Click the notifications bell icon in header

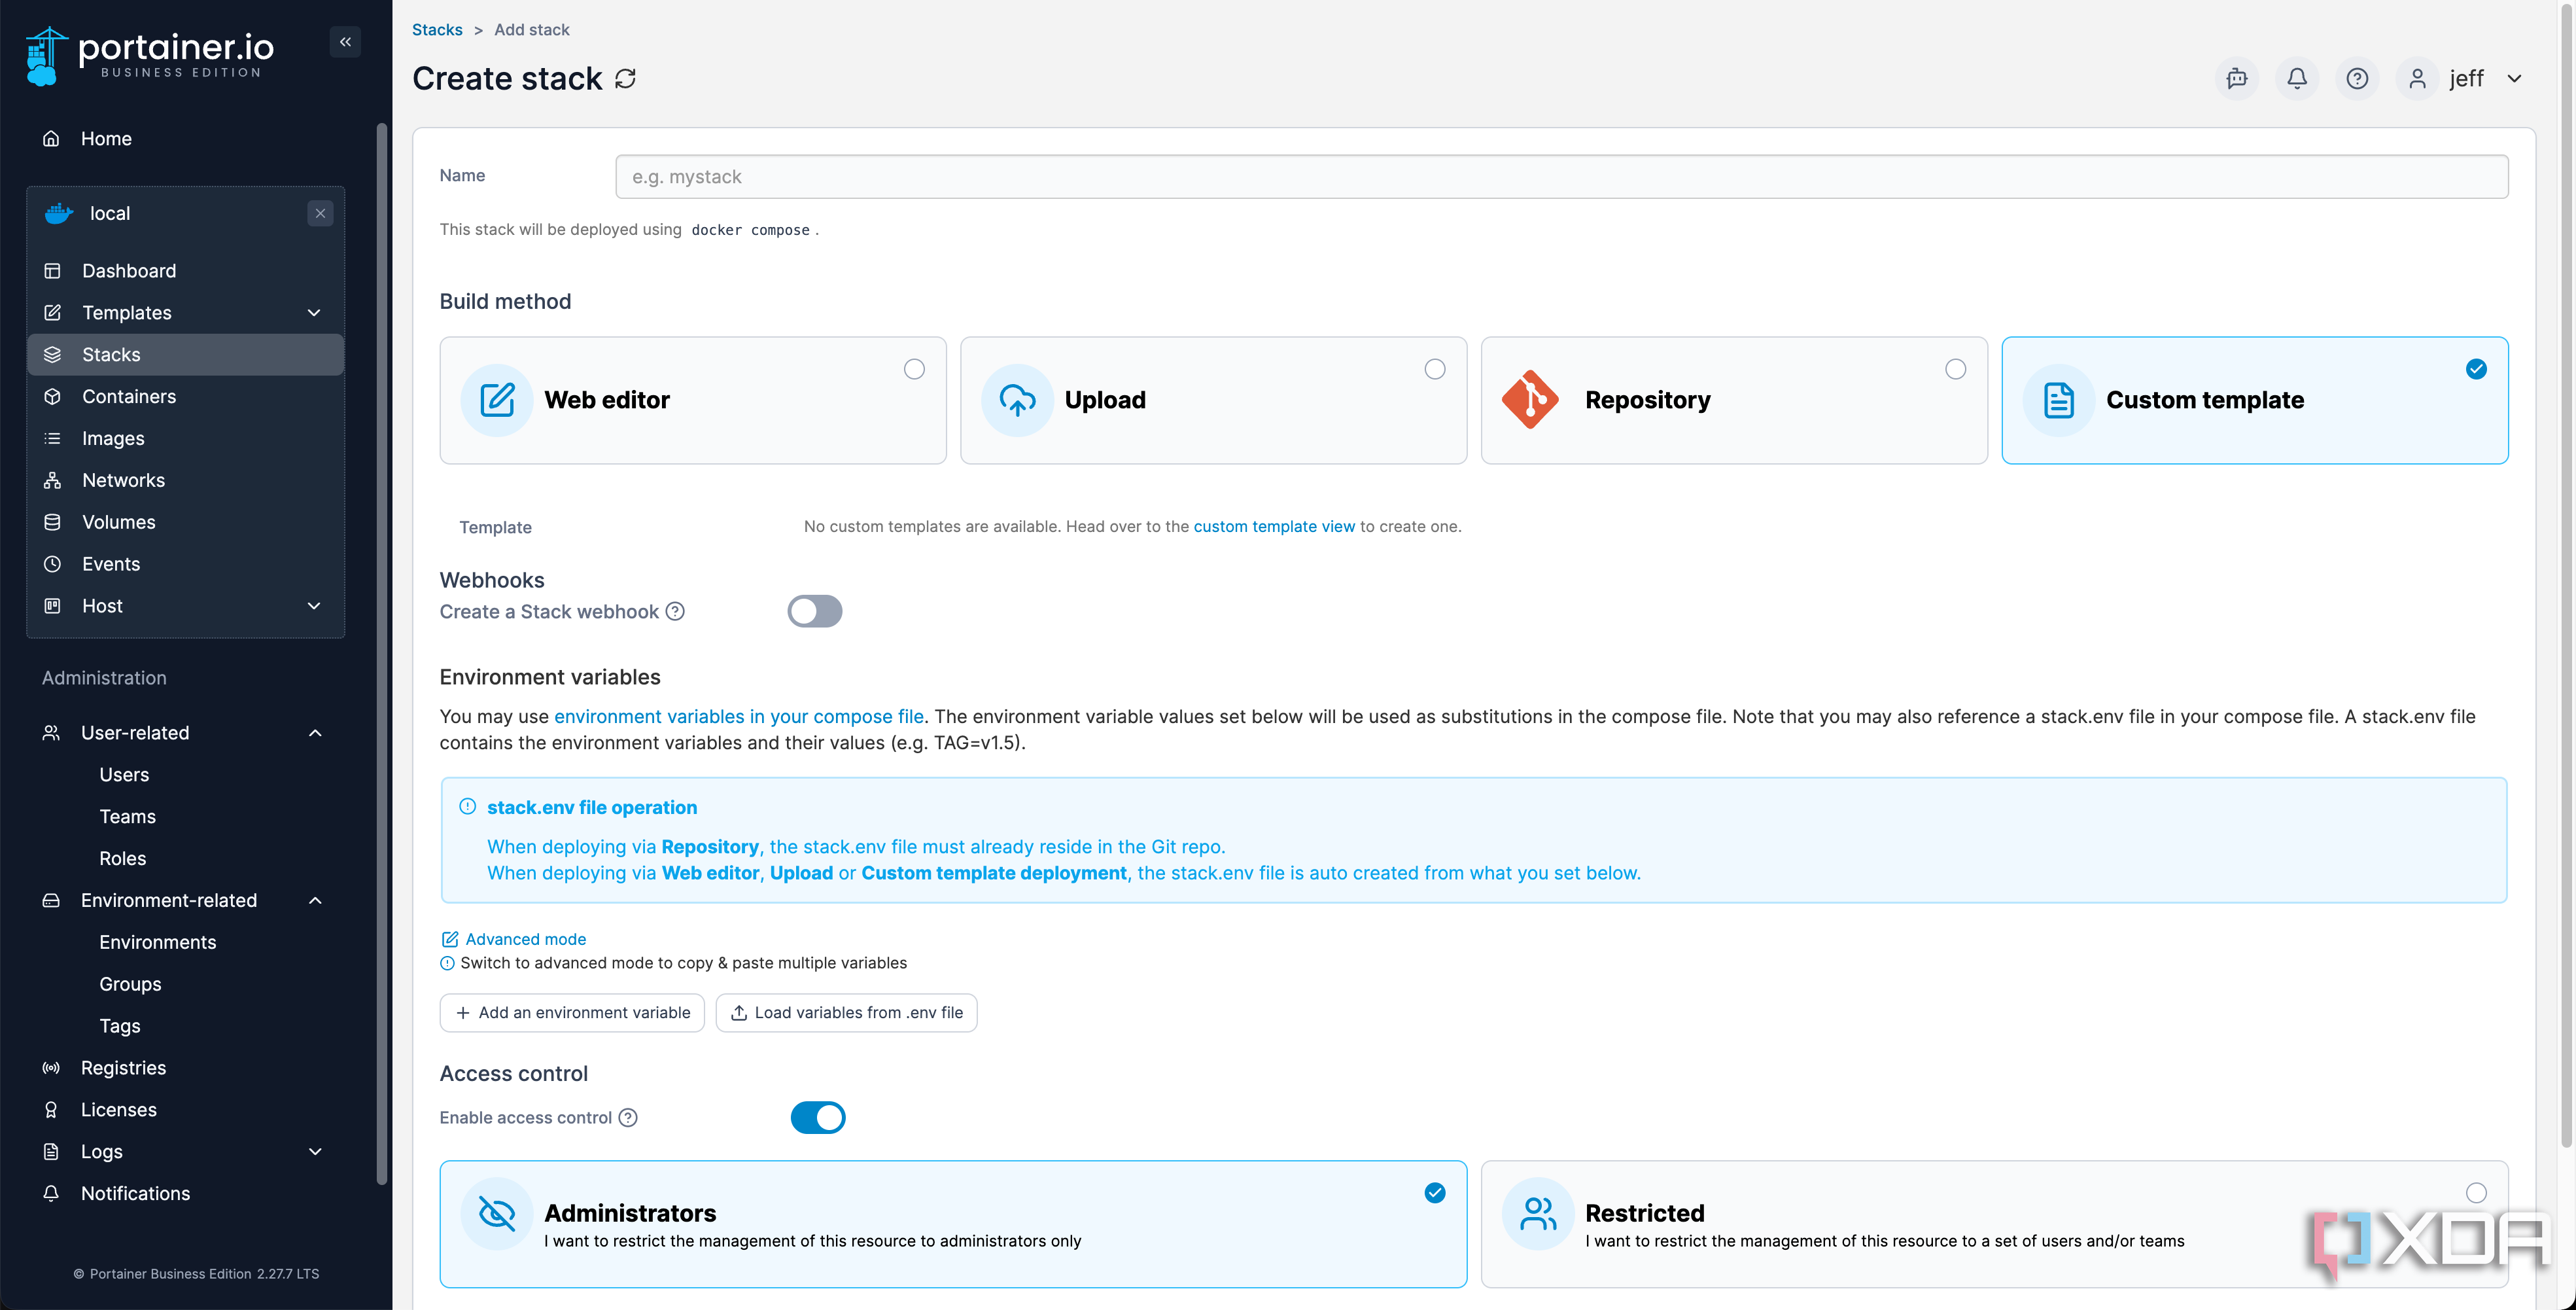2296,78
